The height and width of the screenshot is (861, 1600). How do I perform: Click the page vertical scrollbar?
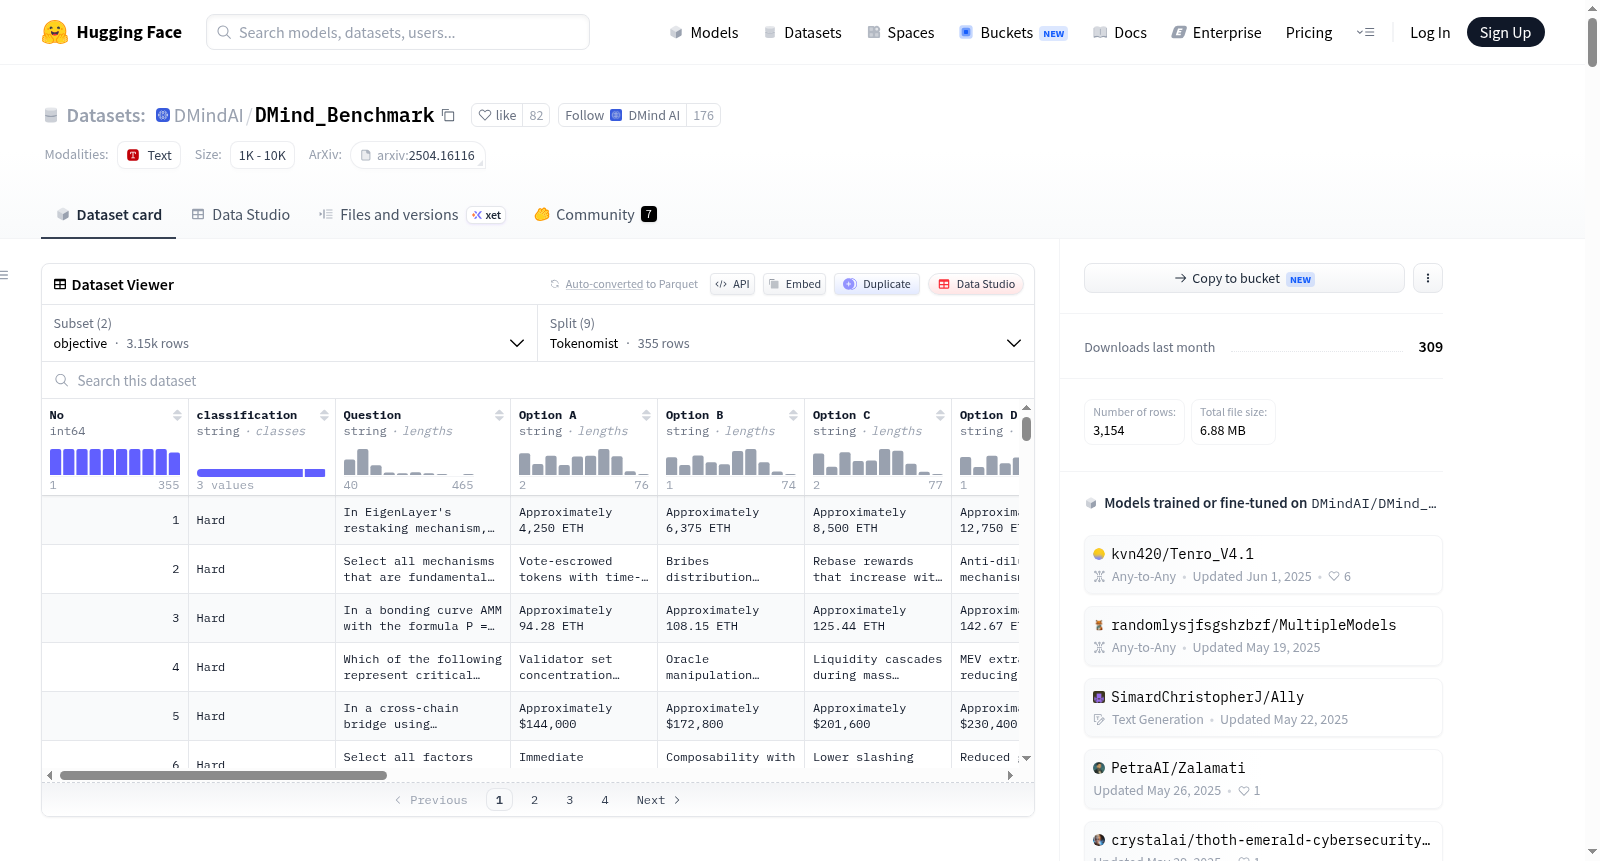pyautogui.click(x=1592, y=41)
